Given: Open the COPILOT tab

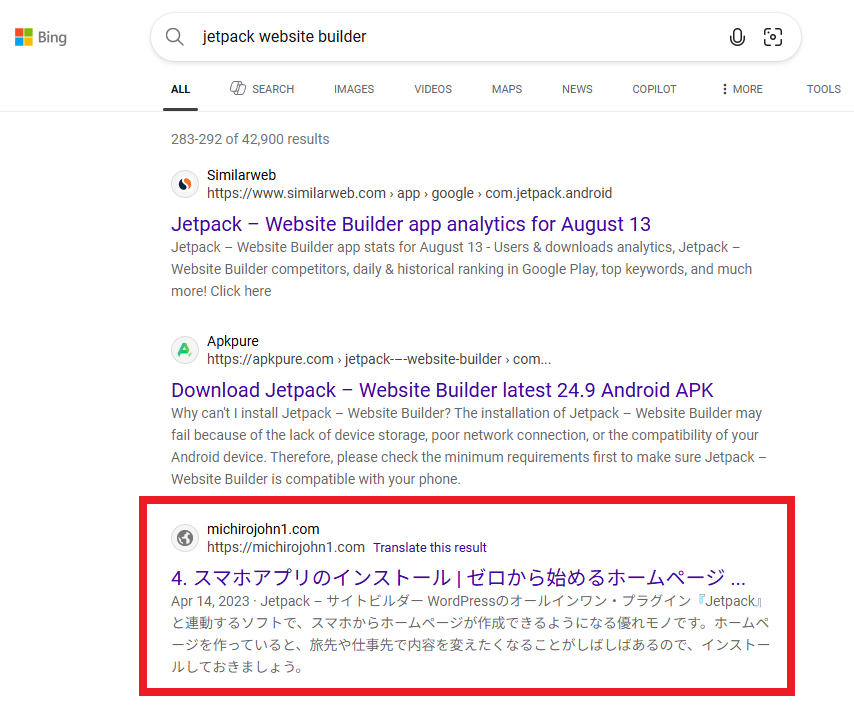Looking at the screenshot, I should pyautogui.click(x=654, y=89).
